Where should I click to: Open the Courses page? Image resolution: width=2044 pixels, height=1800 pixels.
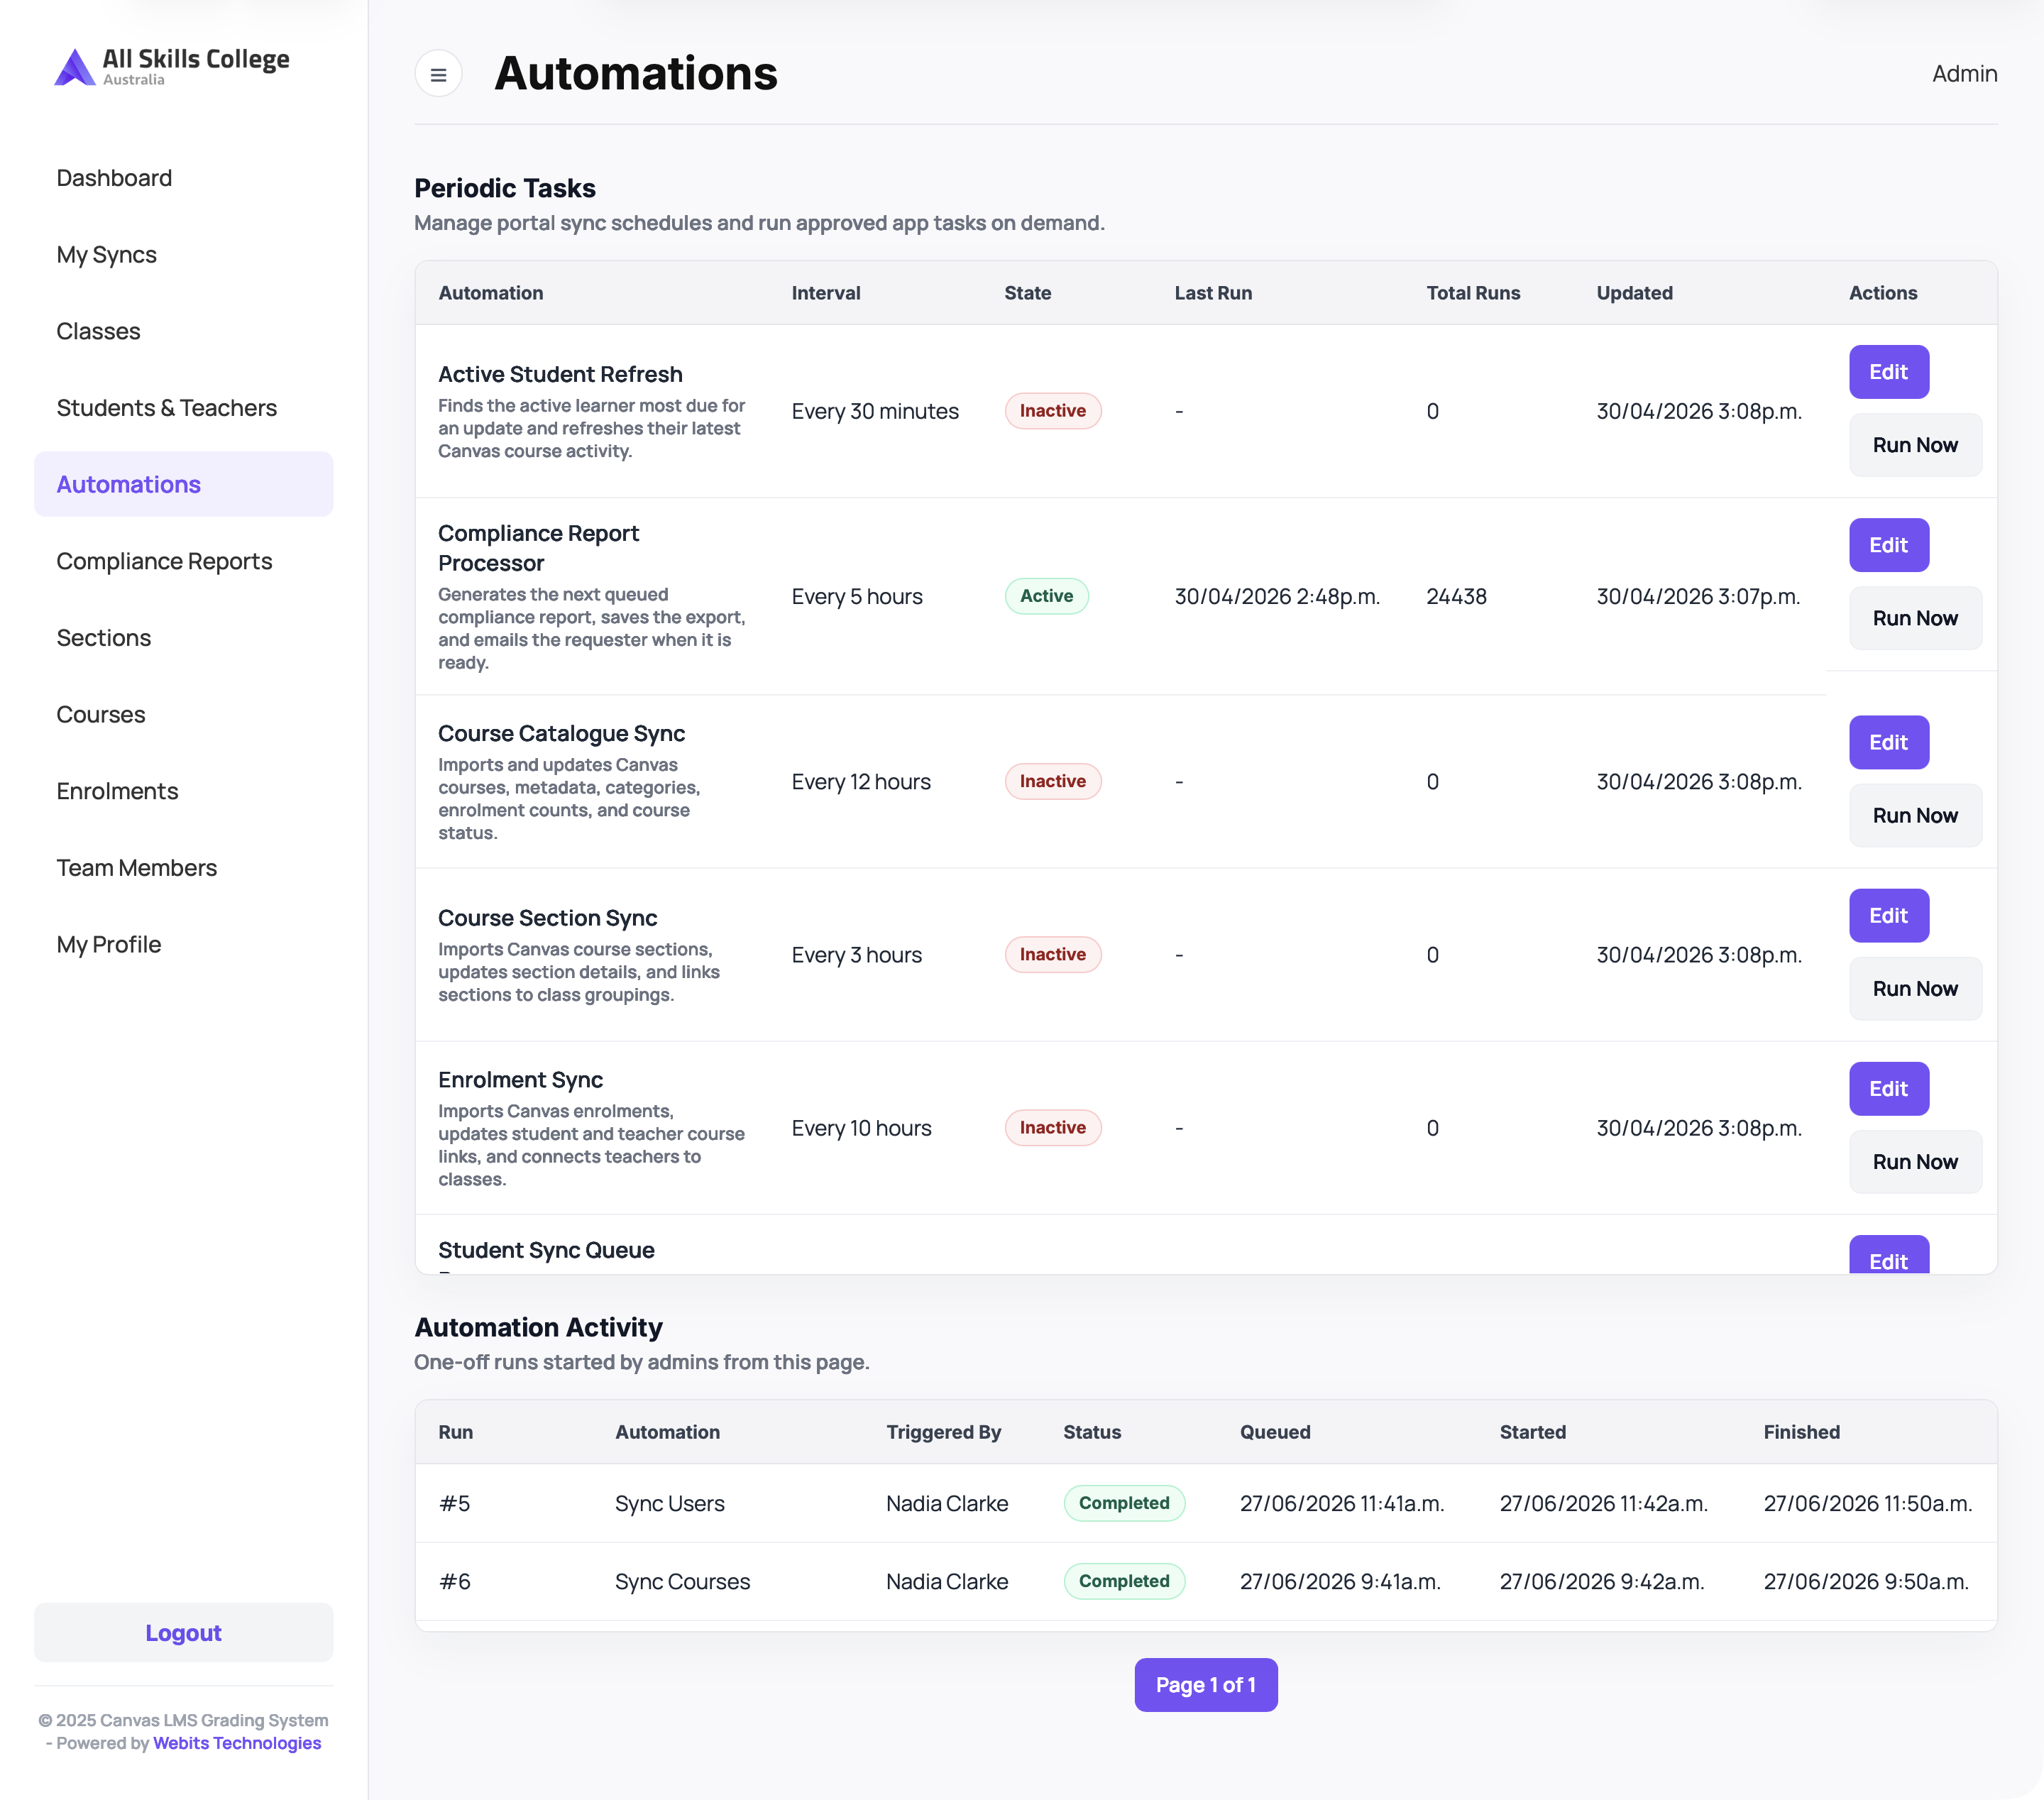100,714
